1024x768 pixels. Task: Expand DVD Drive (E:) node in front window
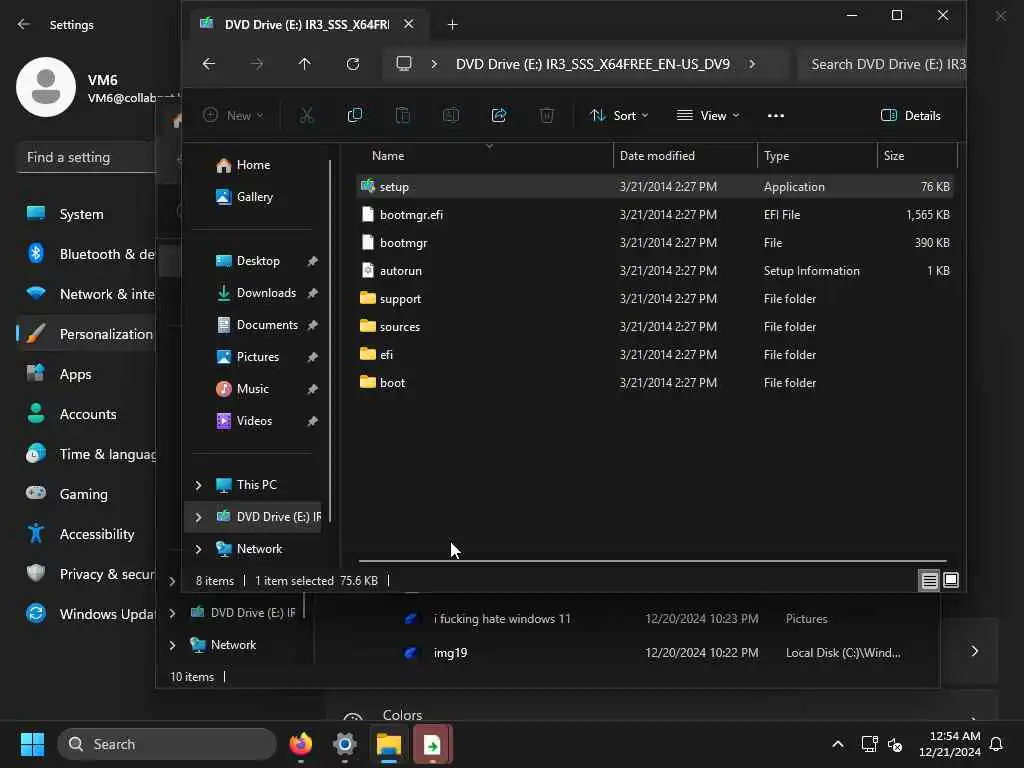(x=199, y=517)
